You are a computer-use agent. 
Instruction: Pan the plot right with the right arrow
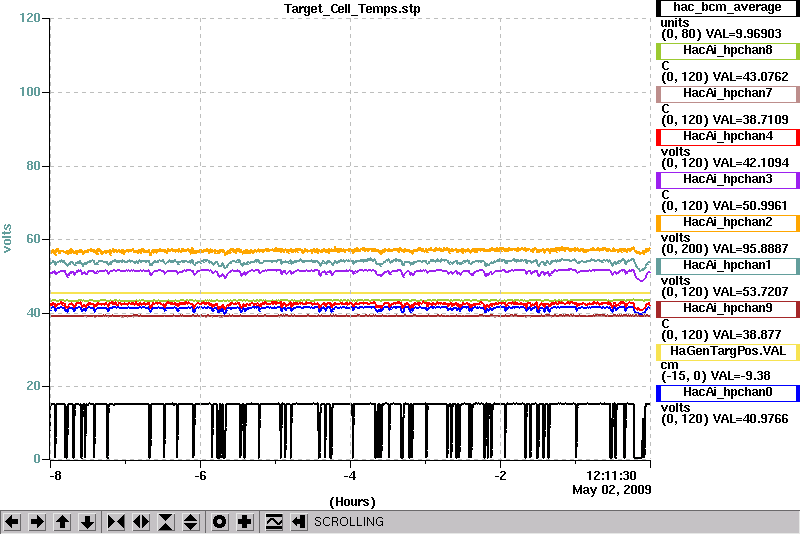coord(37,522)
